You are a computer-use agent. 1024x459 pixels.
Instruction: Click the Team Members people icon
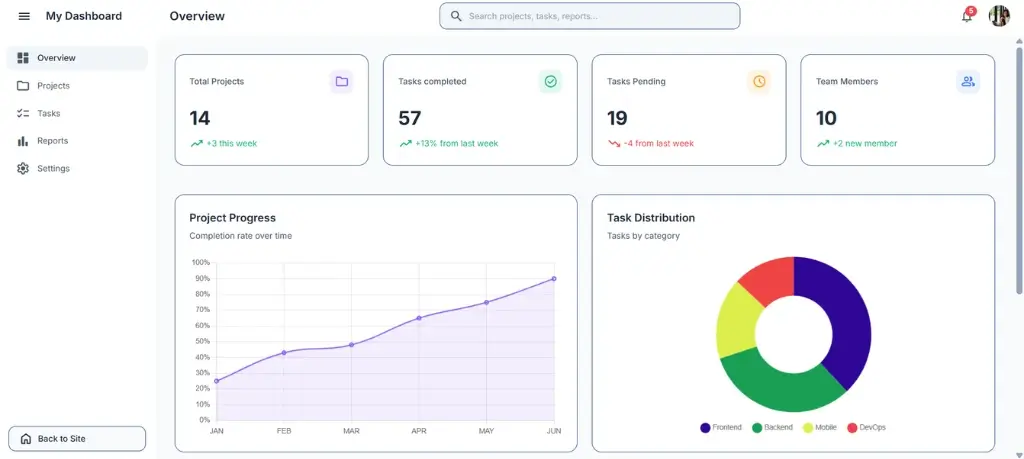(x=967, y=81)
